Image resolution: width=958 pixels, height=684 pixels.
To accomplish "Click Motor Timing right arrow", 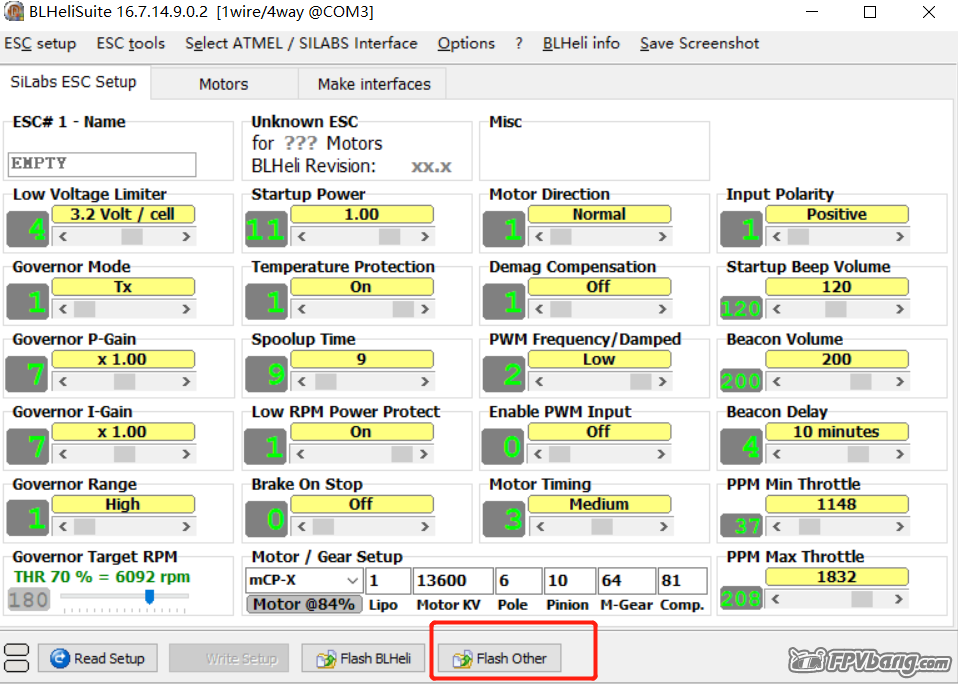I will [x=662, y=526].
